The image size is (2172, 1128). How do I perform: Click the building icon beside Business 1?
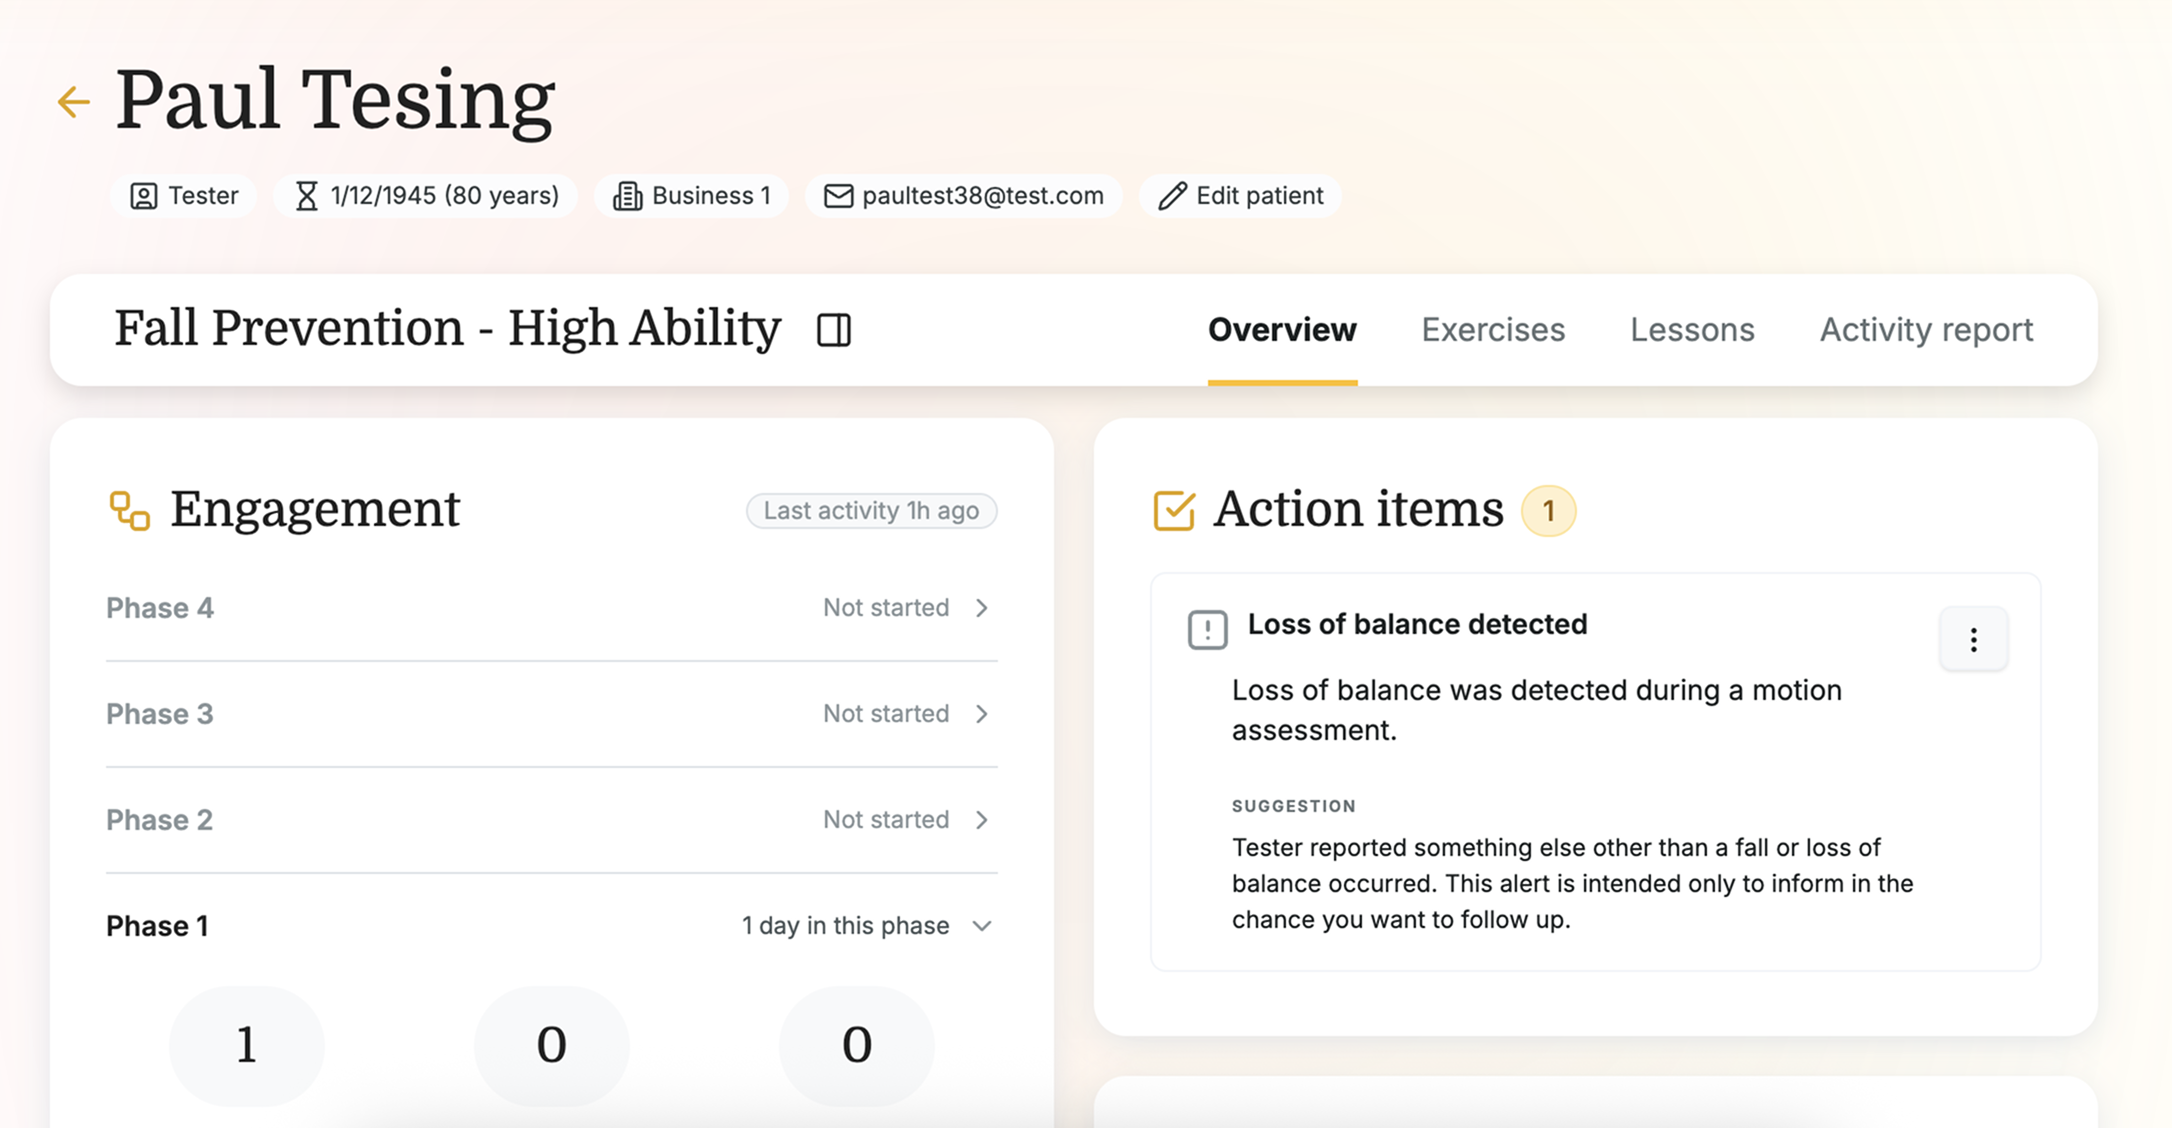pyautogui.click(x=627, y=196)
